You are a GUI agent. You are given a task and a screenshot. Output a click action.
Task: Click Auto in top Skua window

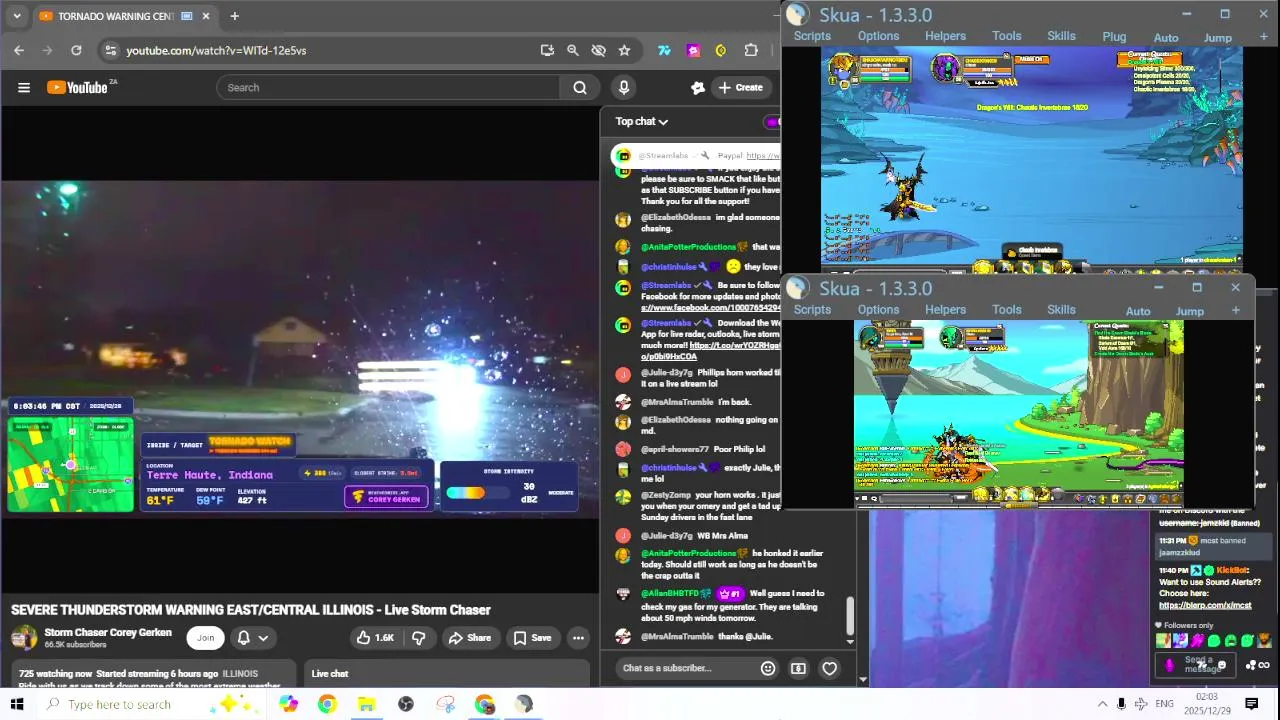point(1166,38)
